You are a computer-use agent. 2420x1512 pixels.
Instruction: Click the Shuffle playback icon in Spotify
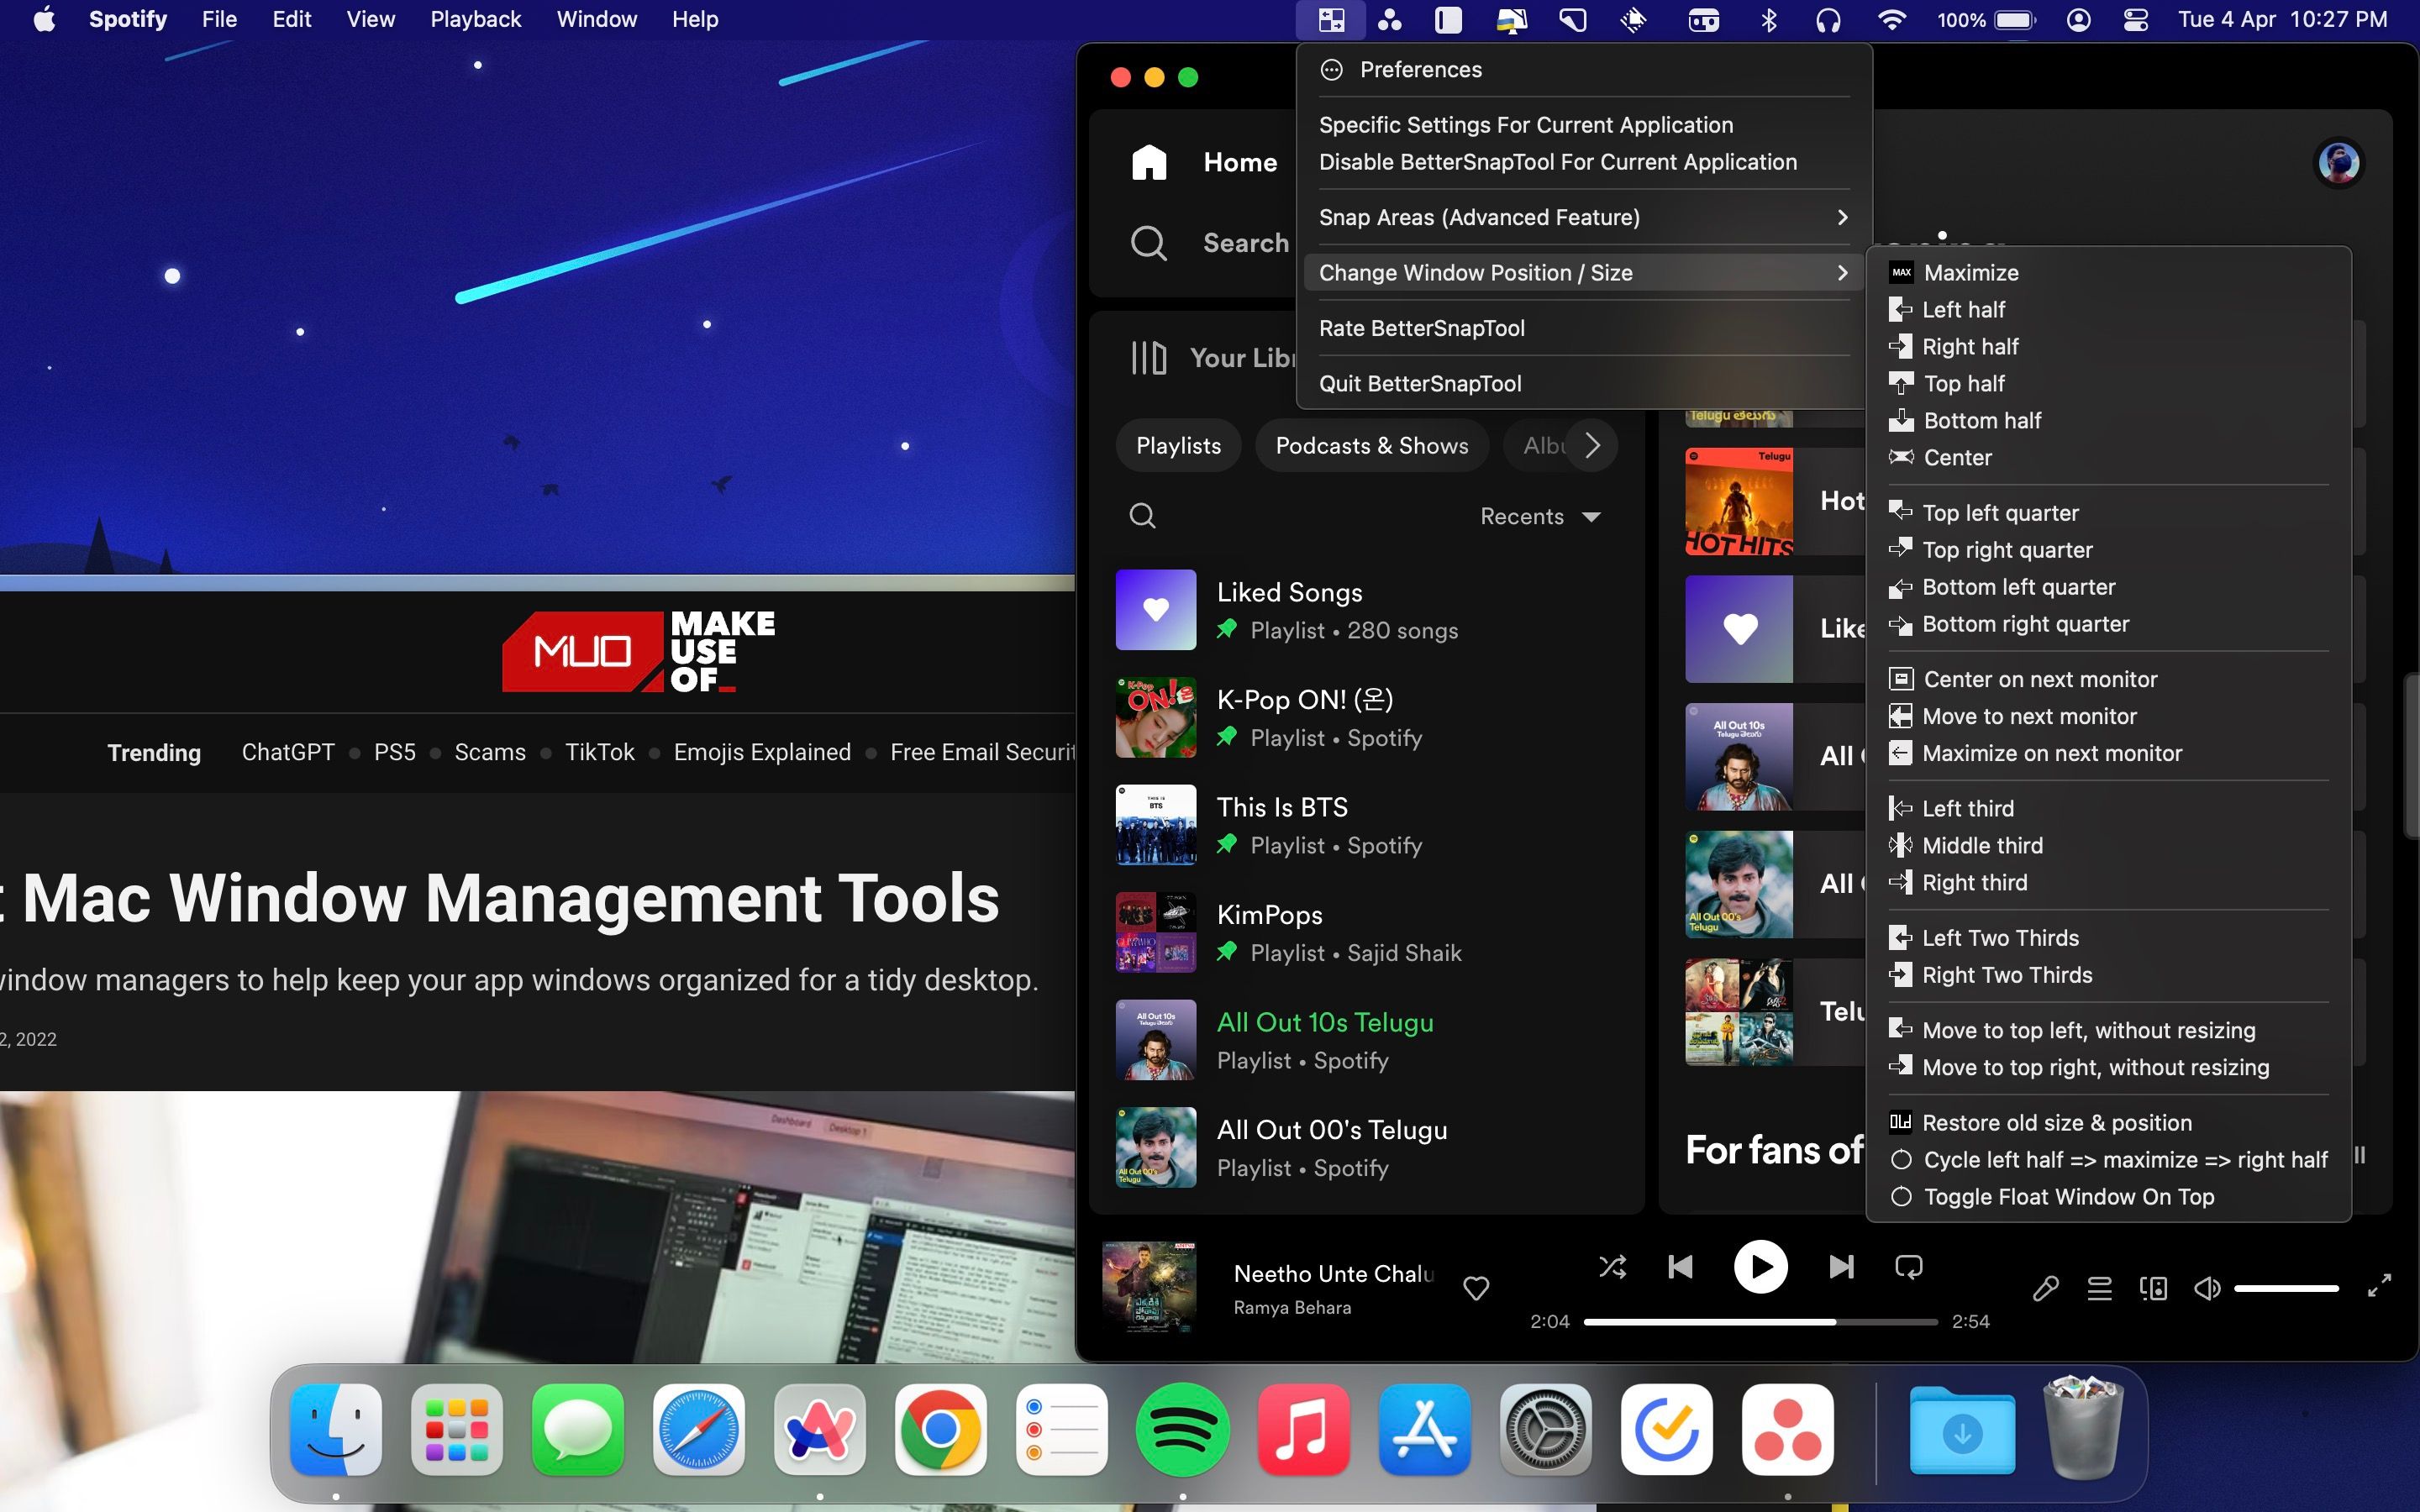click(1612, 1267)
